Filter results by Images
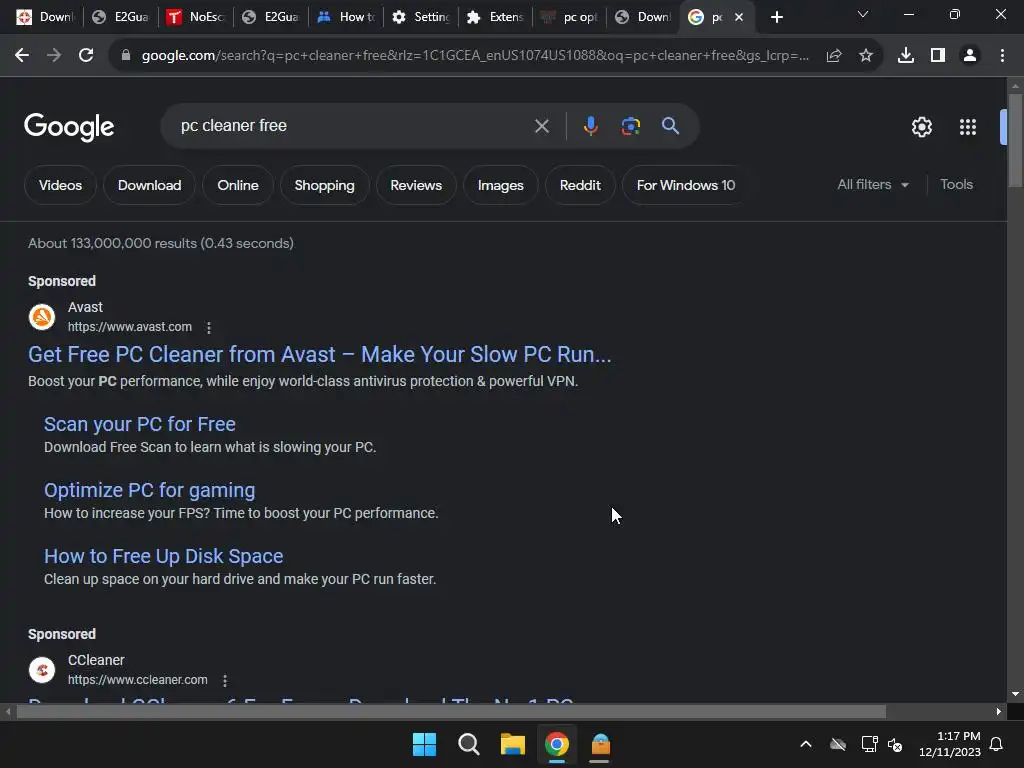 click(500, 185)
